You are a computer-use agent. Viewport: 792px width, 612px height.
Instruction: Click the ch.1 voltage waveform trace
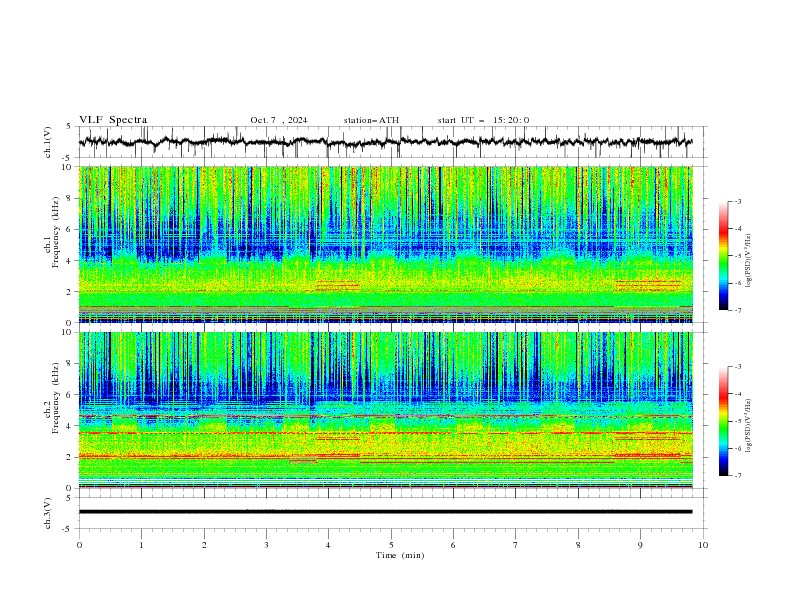click(385, 142)
